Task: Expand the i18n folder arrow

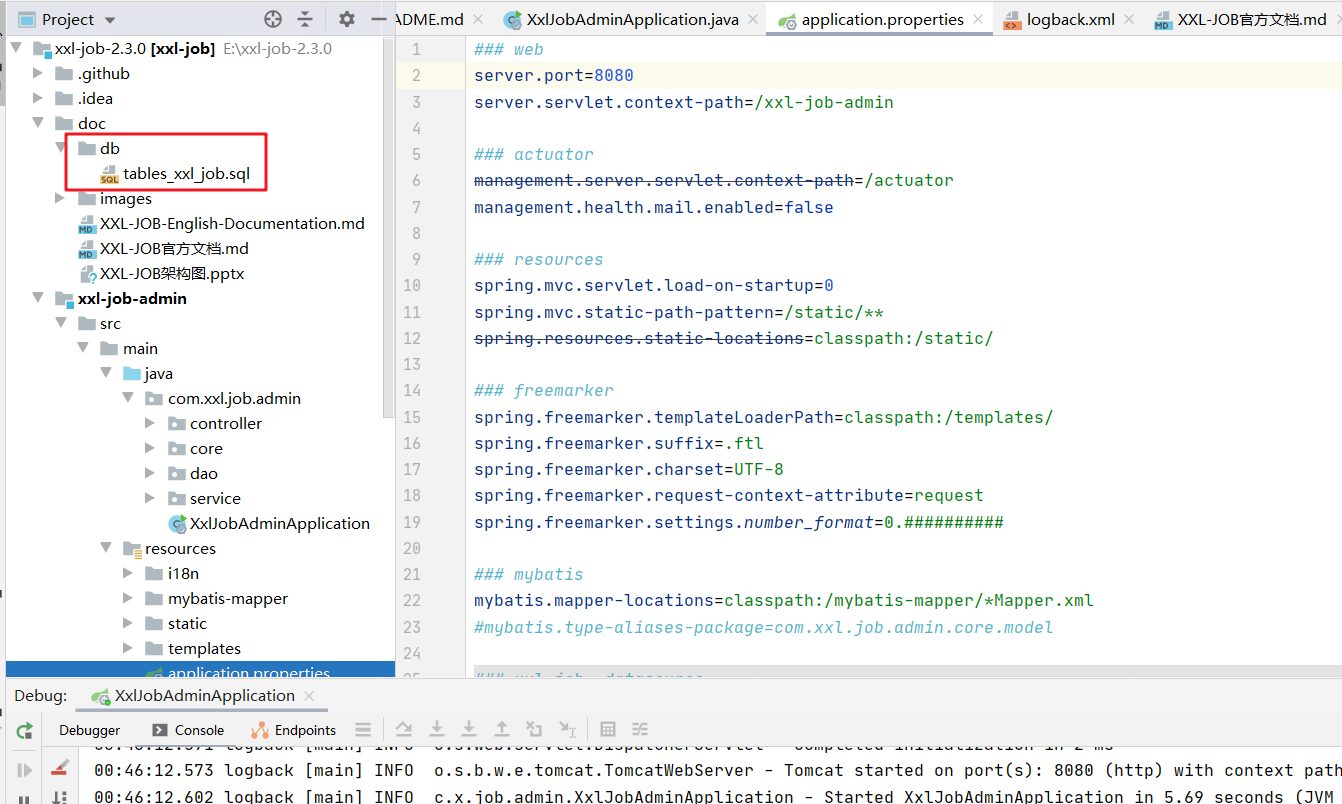Action: coord(128,573)
